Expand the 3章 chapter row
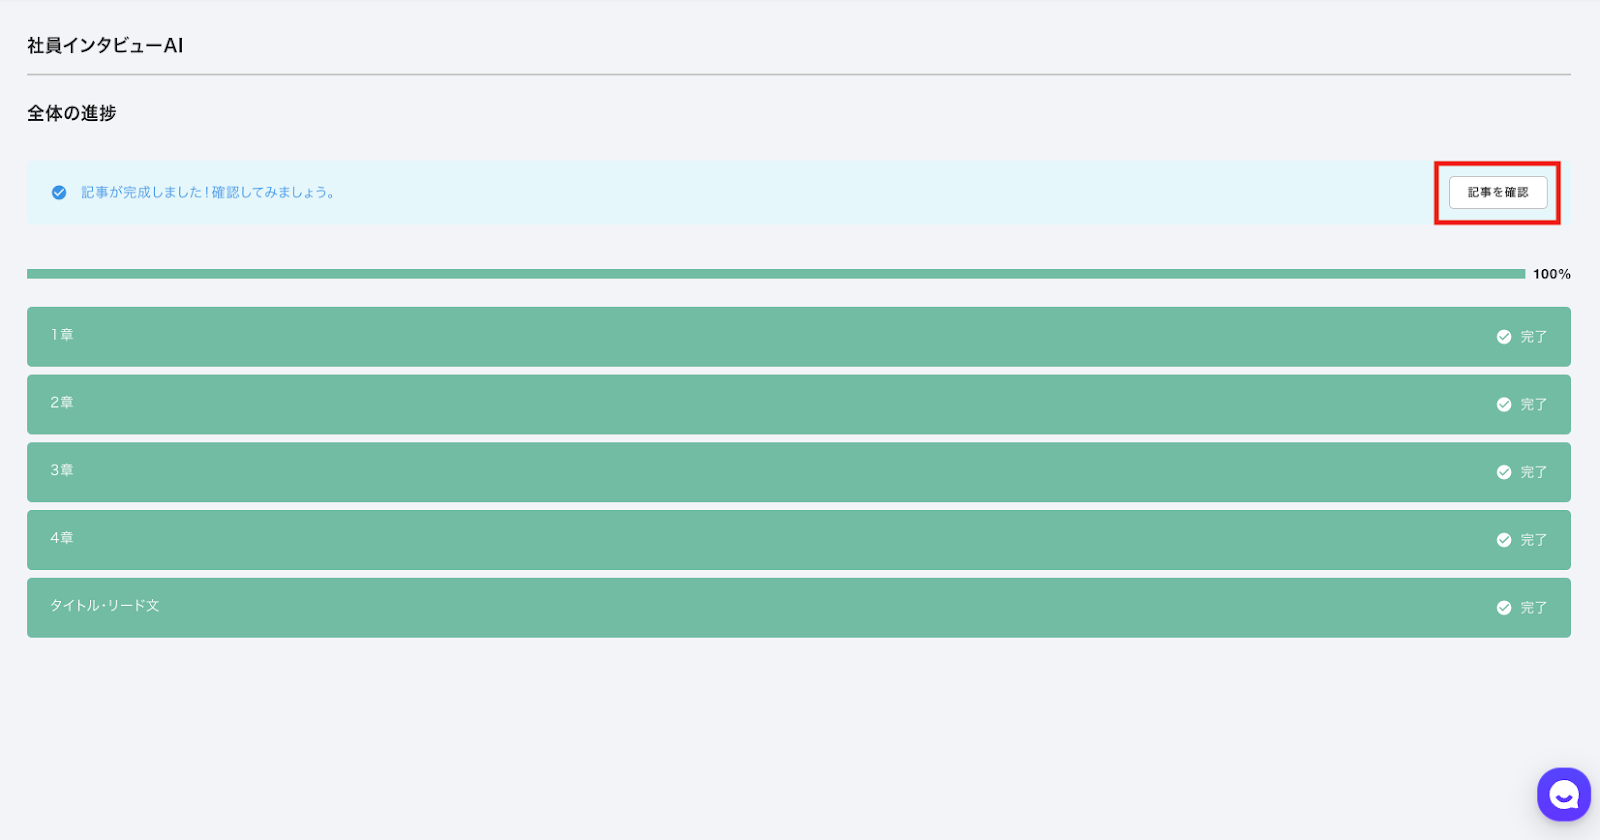This screenshot has height=840, width=1600. click(x=62, y=470)
